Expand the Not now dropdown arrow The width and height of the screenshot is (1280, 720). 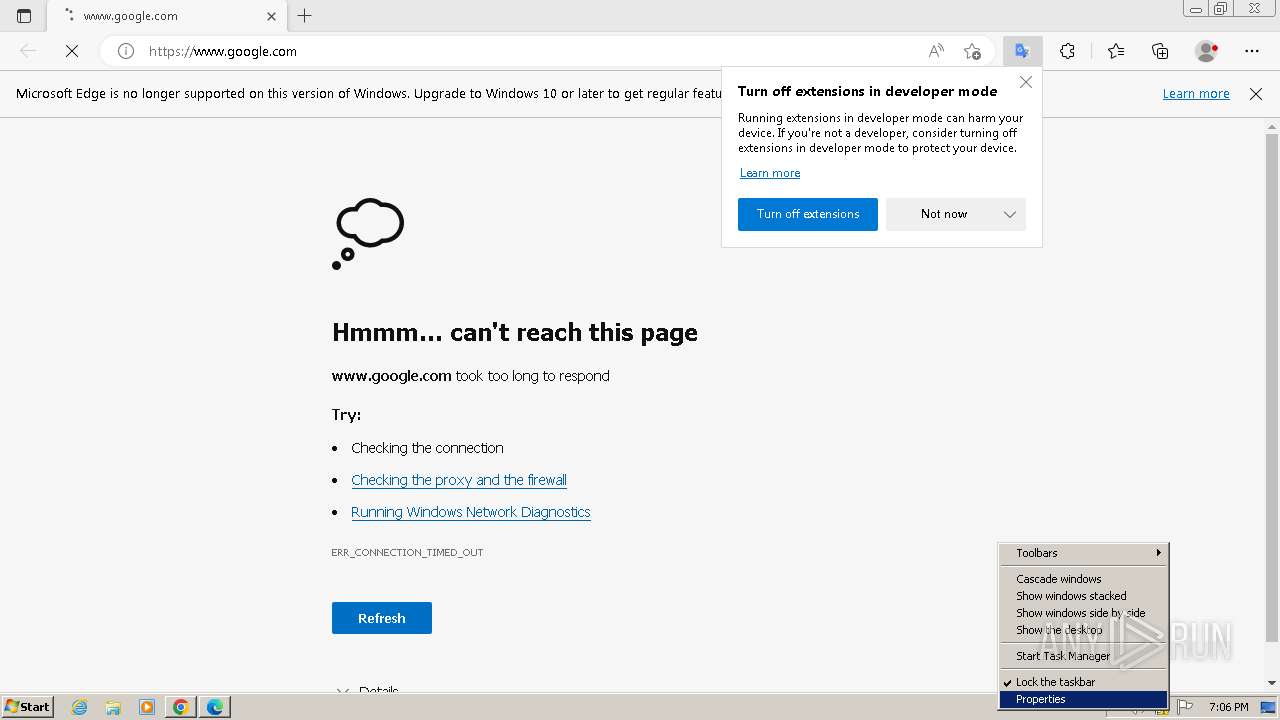tap(1010, 214)
